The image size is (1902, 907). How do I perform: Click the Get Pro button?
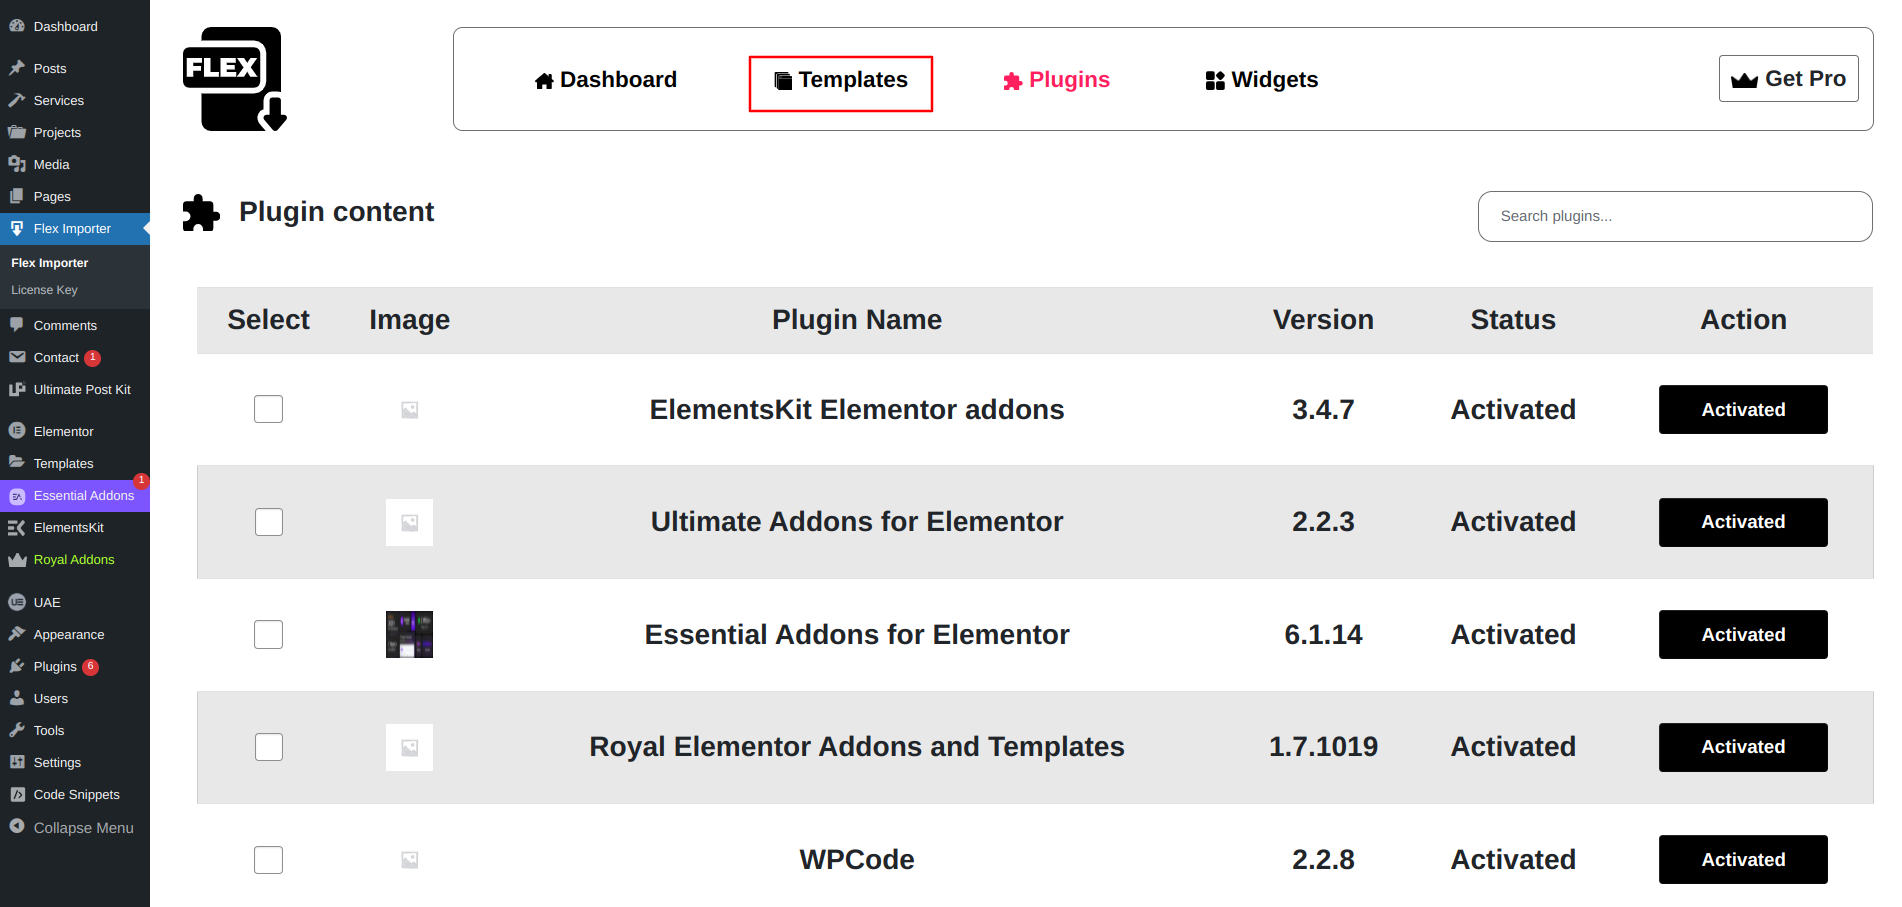pos(1788,79)
